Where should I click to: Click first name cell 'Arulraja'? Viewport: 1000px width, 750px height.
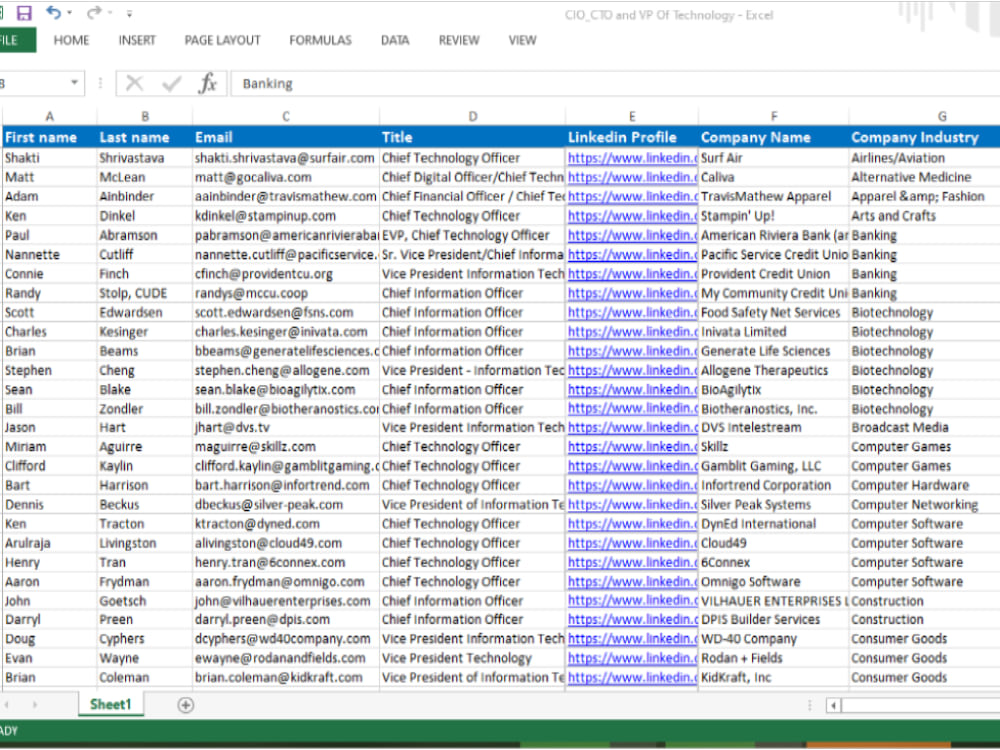click(x=50, y=543)
